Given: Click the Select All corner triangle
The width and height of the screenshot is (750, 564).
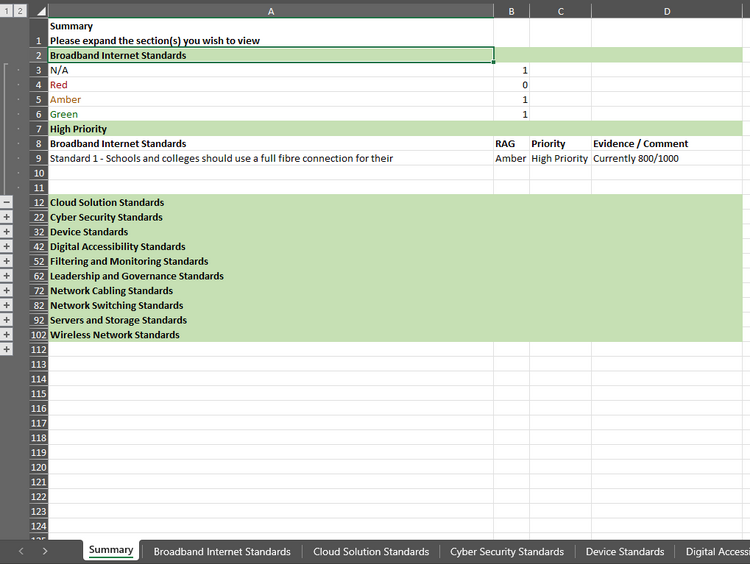Looking at the screenshot, I should tap(41, 11).
